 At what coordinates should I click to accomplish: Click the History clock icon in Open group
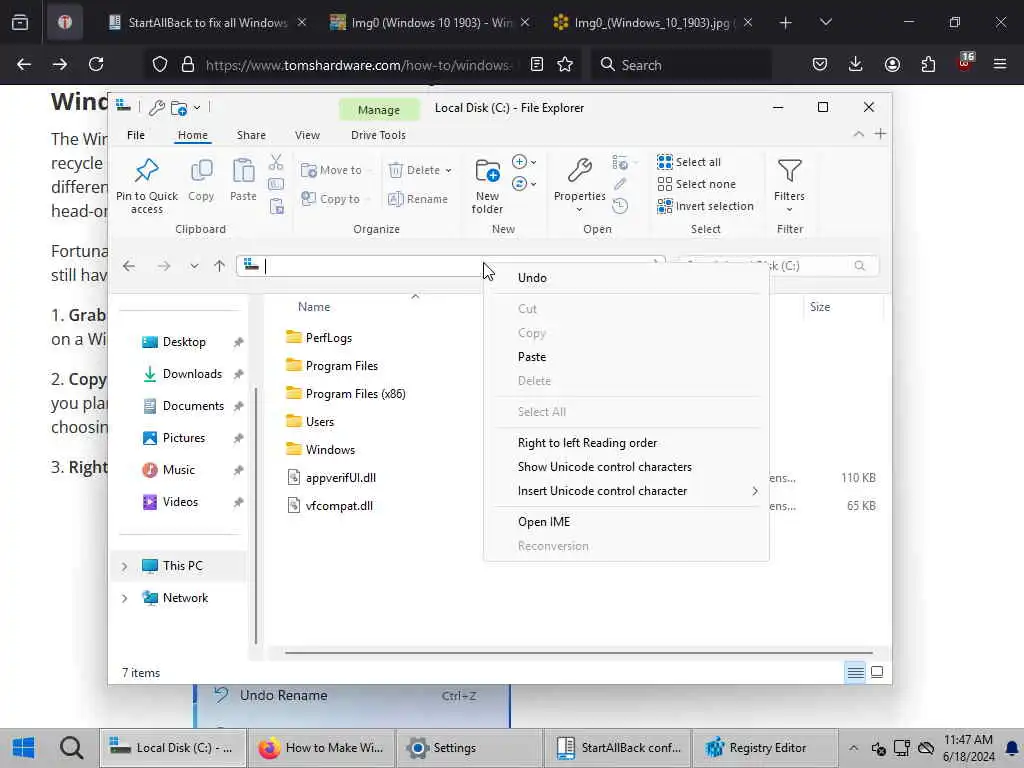620,206
